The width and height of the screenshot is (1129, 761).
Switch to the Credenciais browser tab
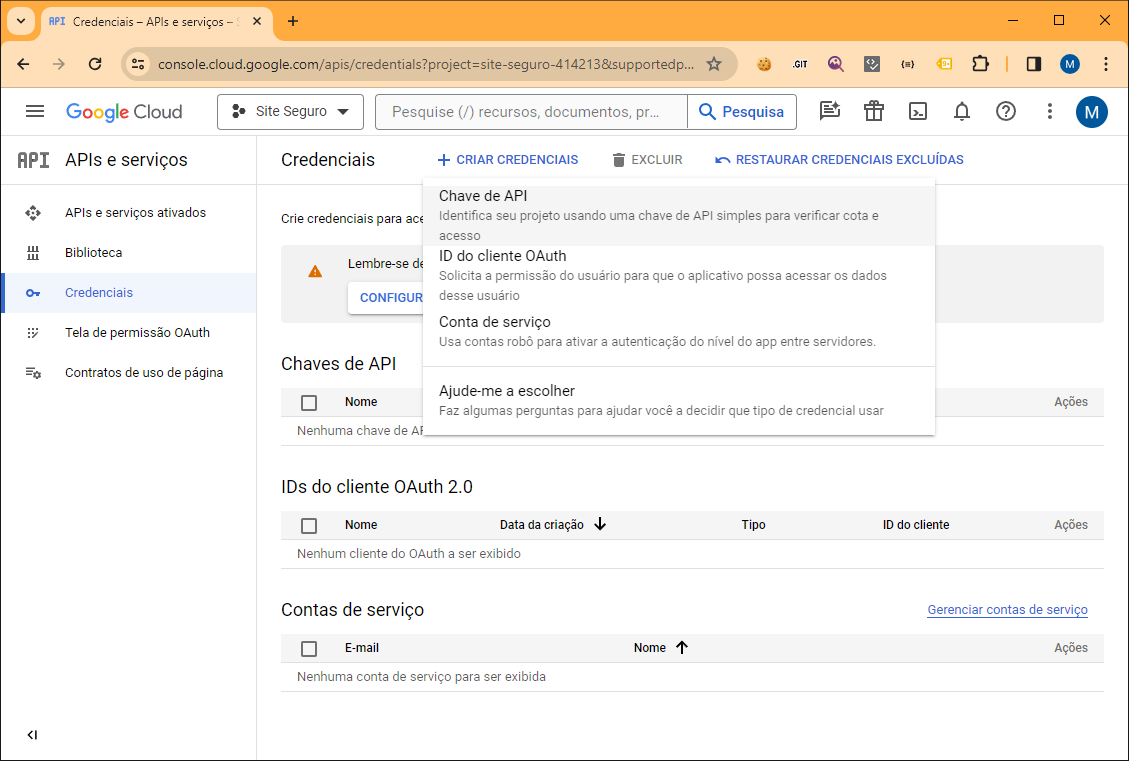[x=157, y=22]
